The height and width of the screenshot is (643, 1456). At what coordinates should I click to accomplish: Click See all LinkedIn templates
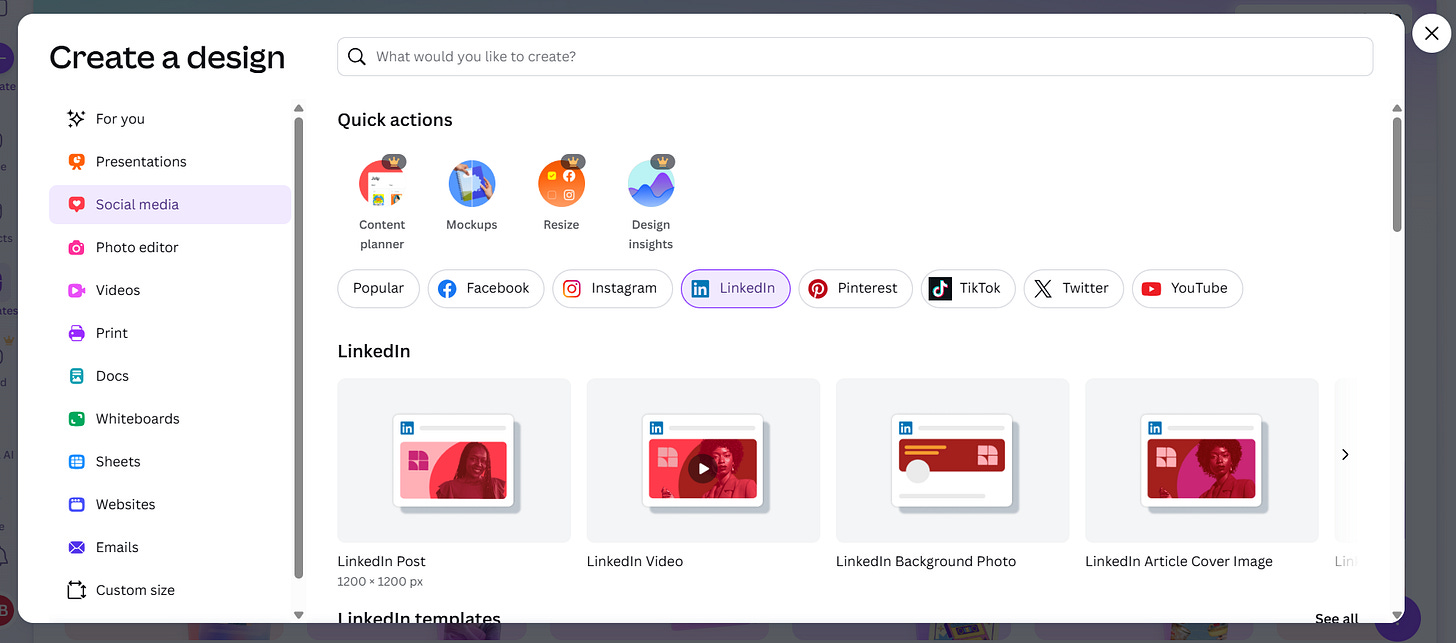[1336, 619]
